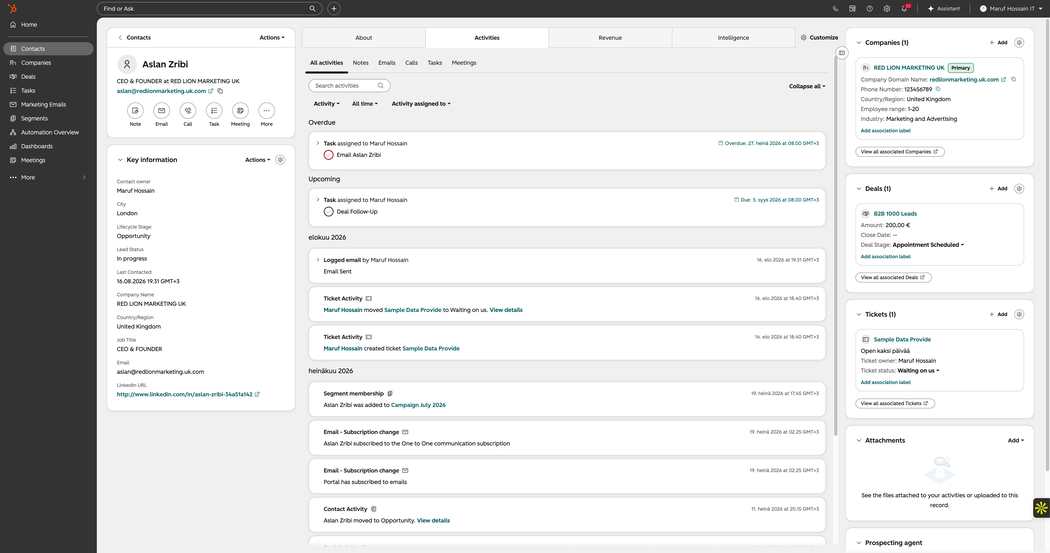Click the green widget icon at right edge
The image size is (1050, 553).
1041,508
